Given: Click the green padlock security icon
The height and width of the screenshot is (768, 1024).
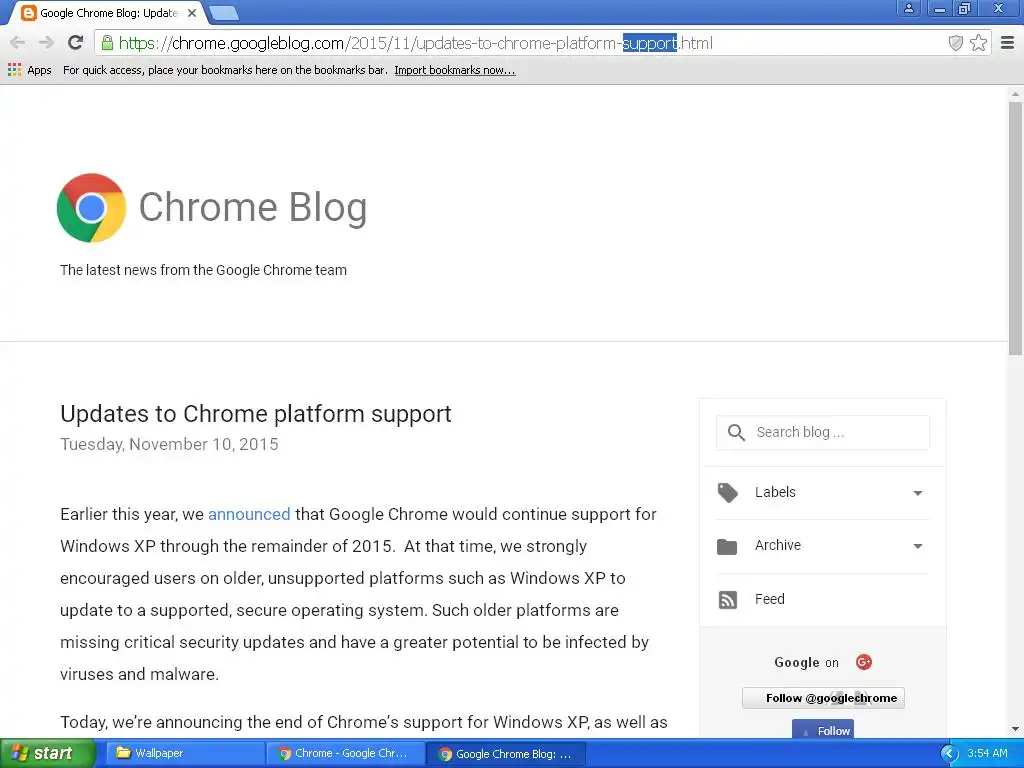Looking at the screenshot, I should click(107, 43).
